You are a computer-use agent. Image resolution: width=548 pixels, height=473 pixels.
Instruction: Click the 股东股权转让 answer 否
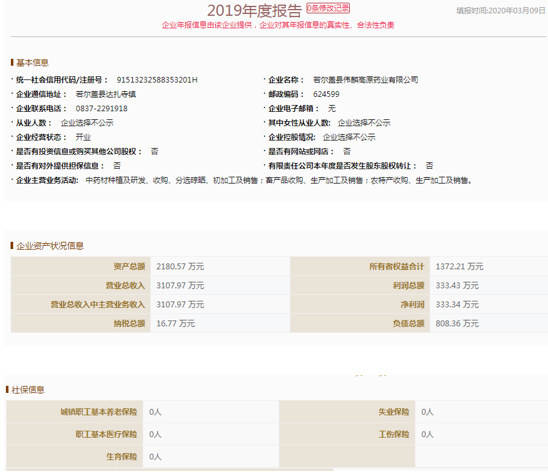pos(430,166)
